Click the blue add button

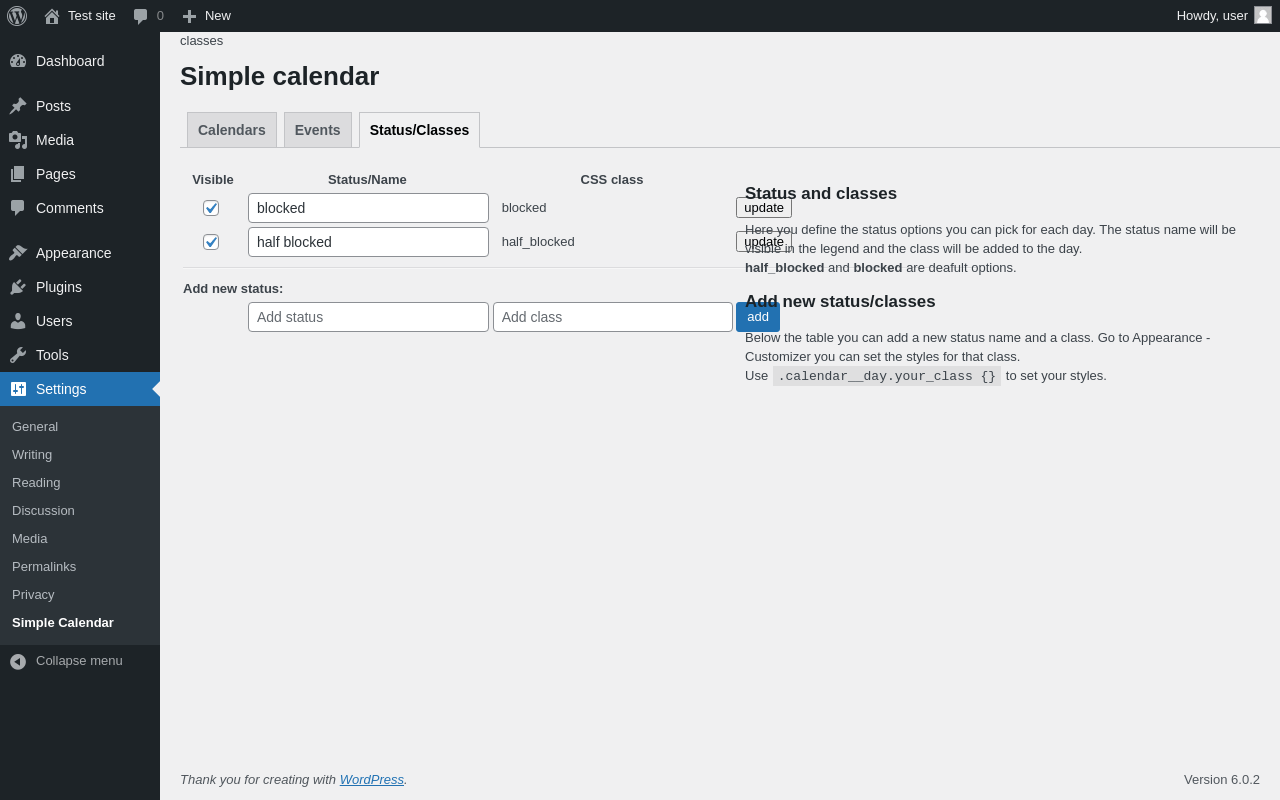tap(758, 317)
